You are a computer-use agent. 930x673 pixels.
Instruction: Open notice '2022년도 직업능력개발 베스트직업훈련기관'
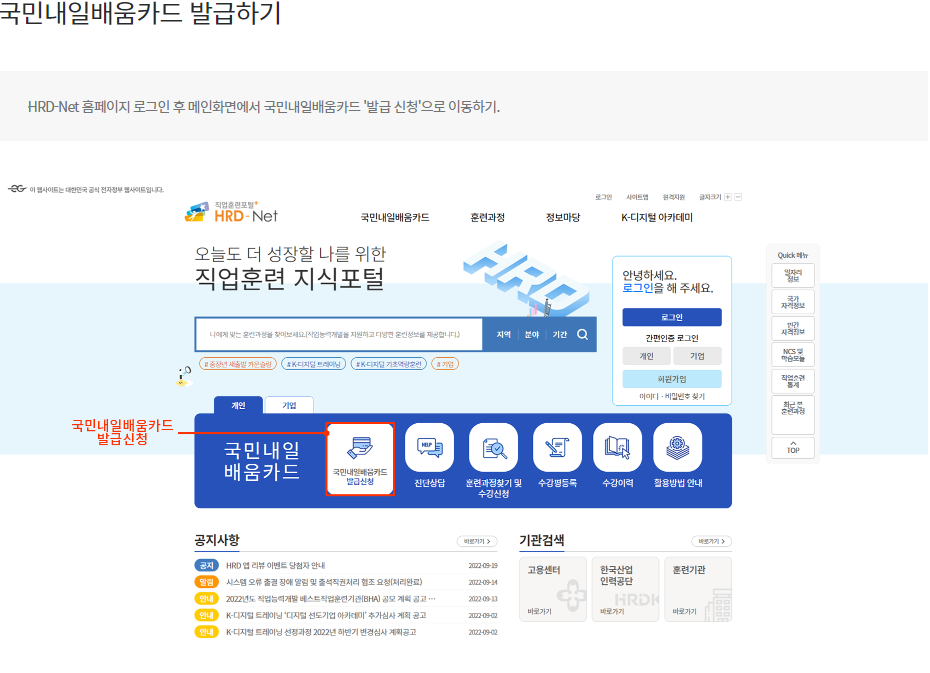point(330,599)
